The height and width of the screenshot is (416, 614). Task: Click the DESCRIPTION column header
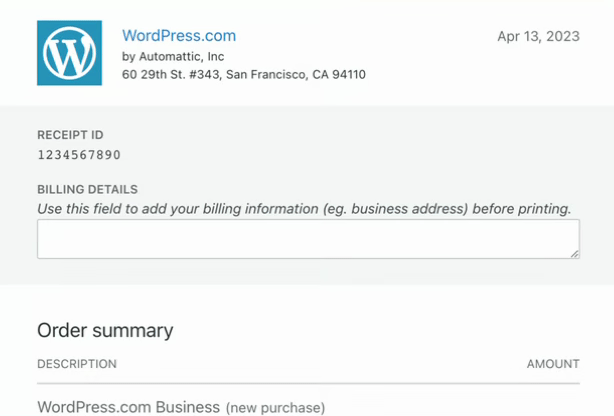pyautogui.click(x=77, y=364)
